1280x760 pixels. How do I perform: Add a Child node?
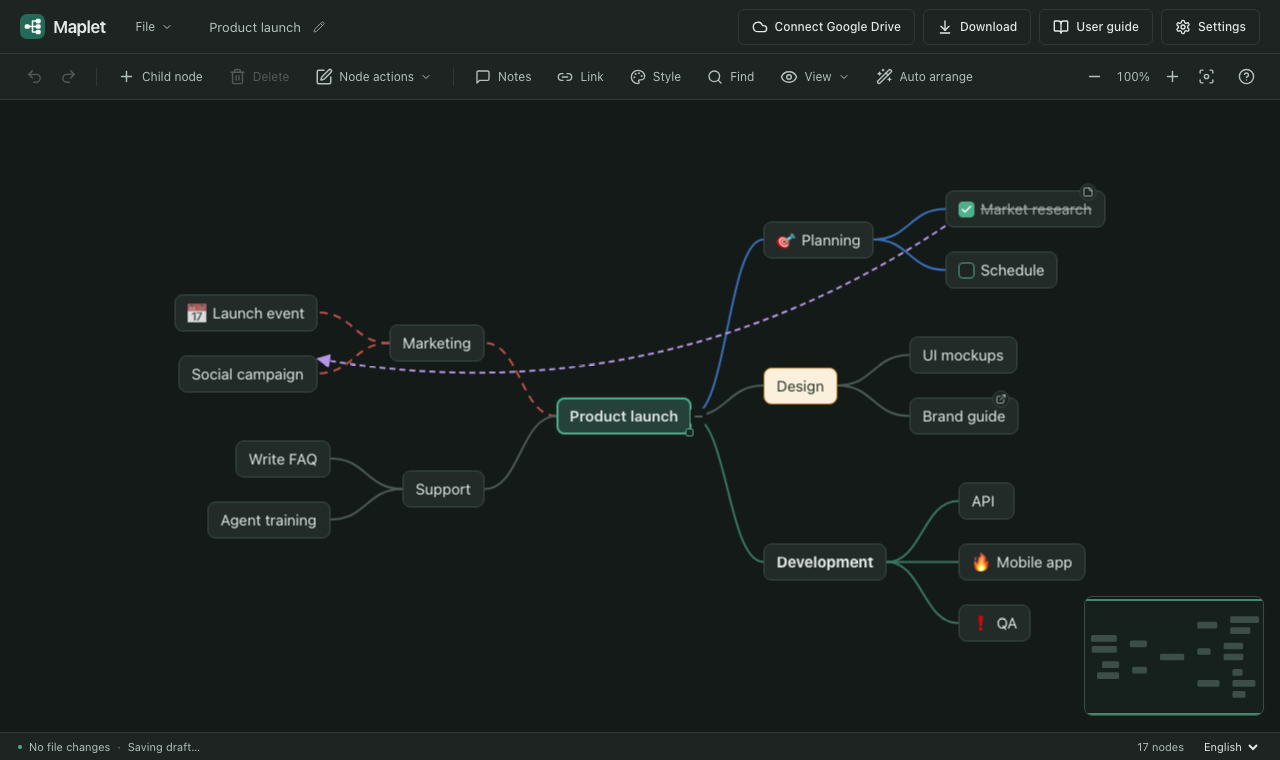(161, 77)
